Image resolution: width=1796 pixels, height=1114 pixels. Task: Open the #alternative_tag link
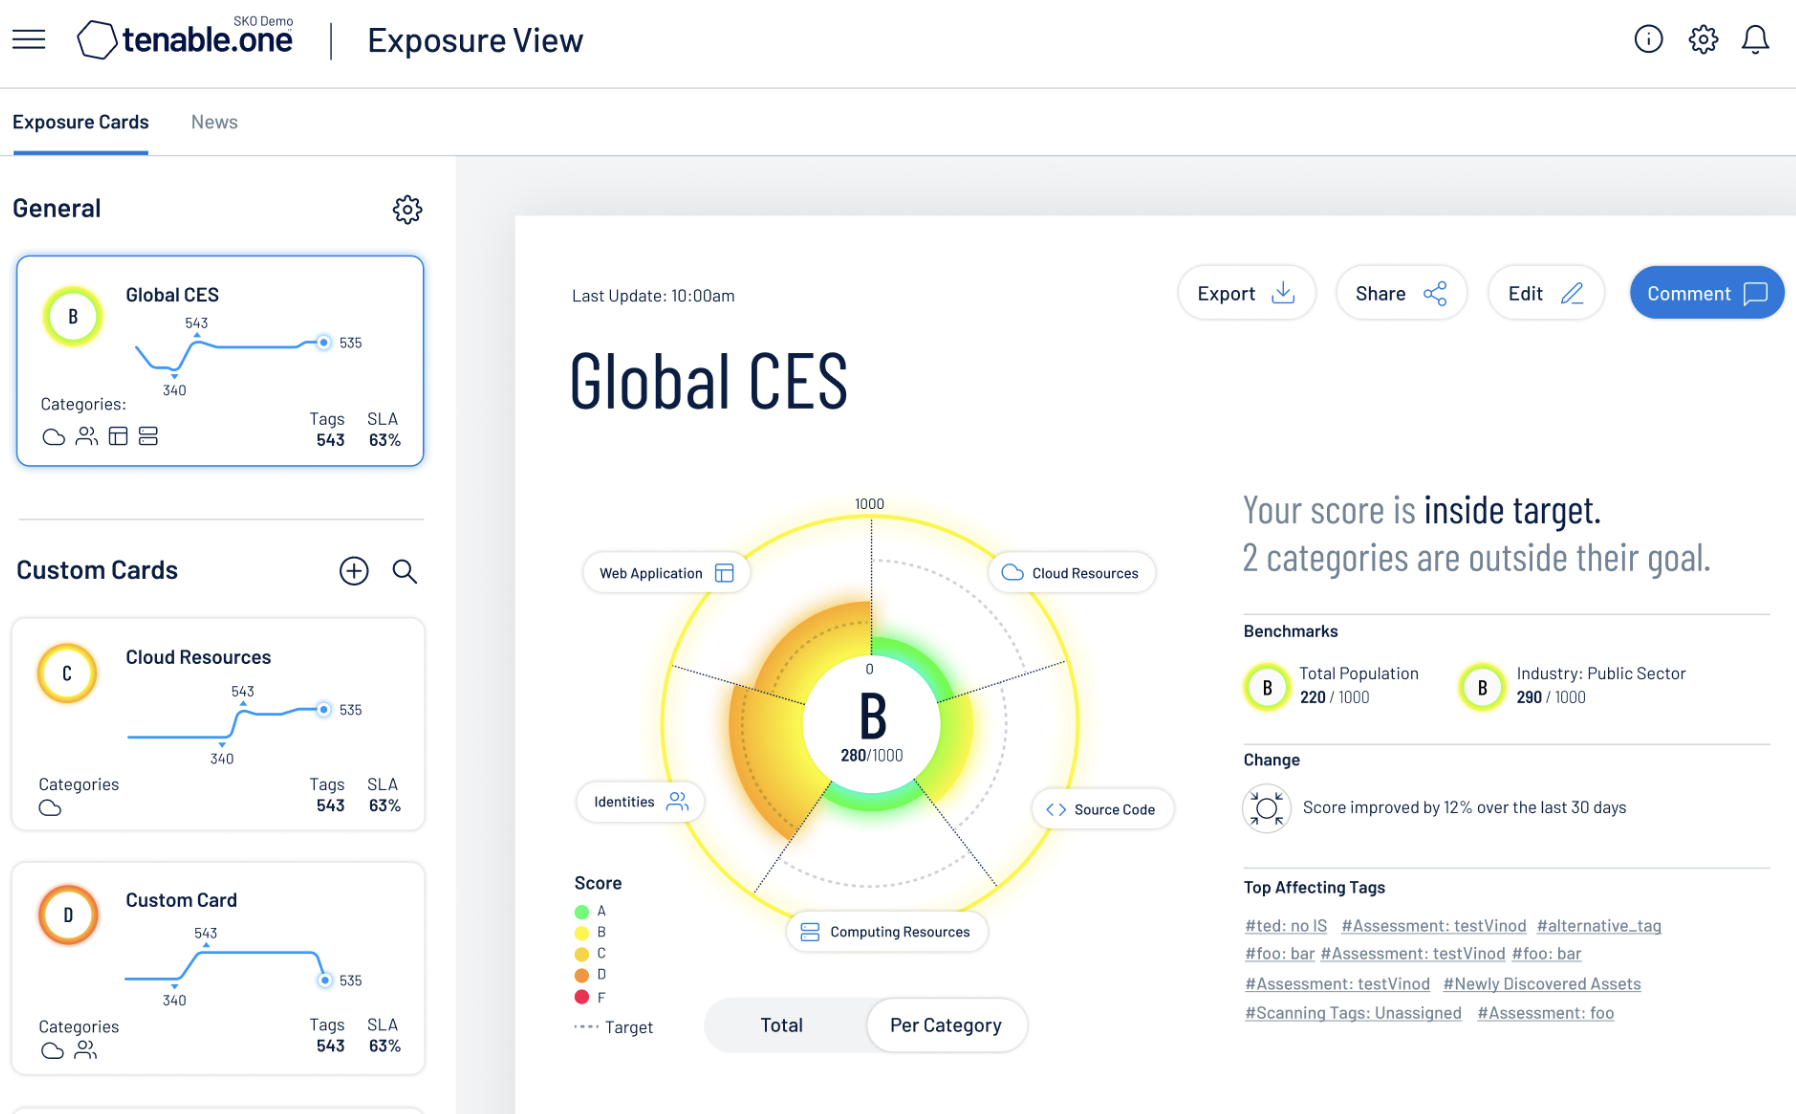coord(1599,926)
